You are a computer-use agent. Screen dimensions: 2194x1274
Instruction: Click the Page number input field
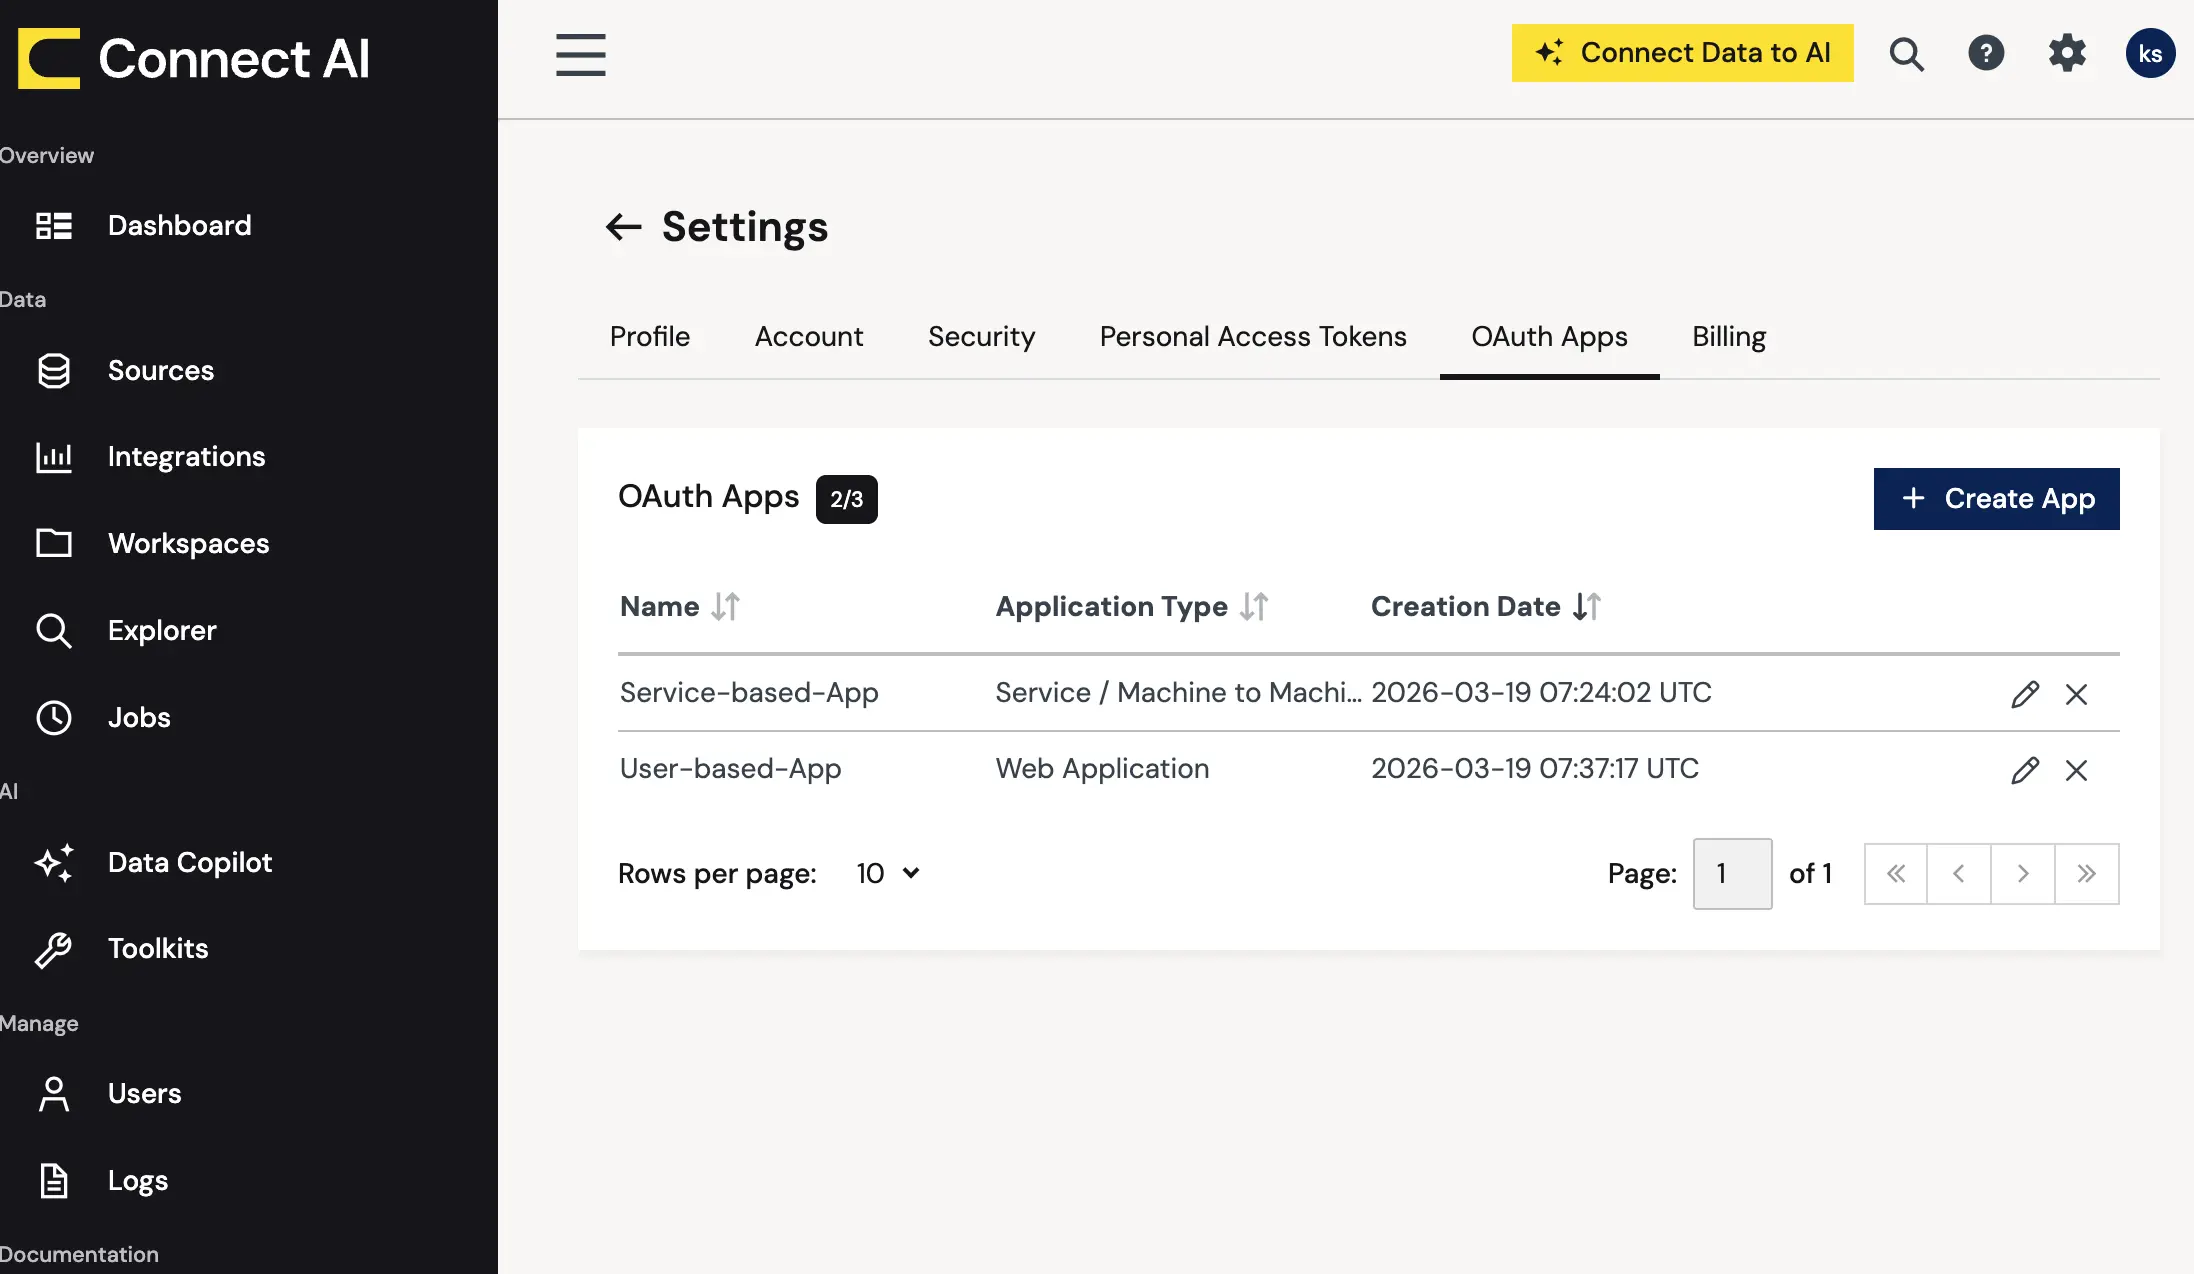[1732, 874]
